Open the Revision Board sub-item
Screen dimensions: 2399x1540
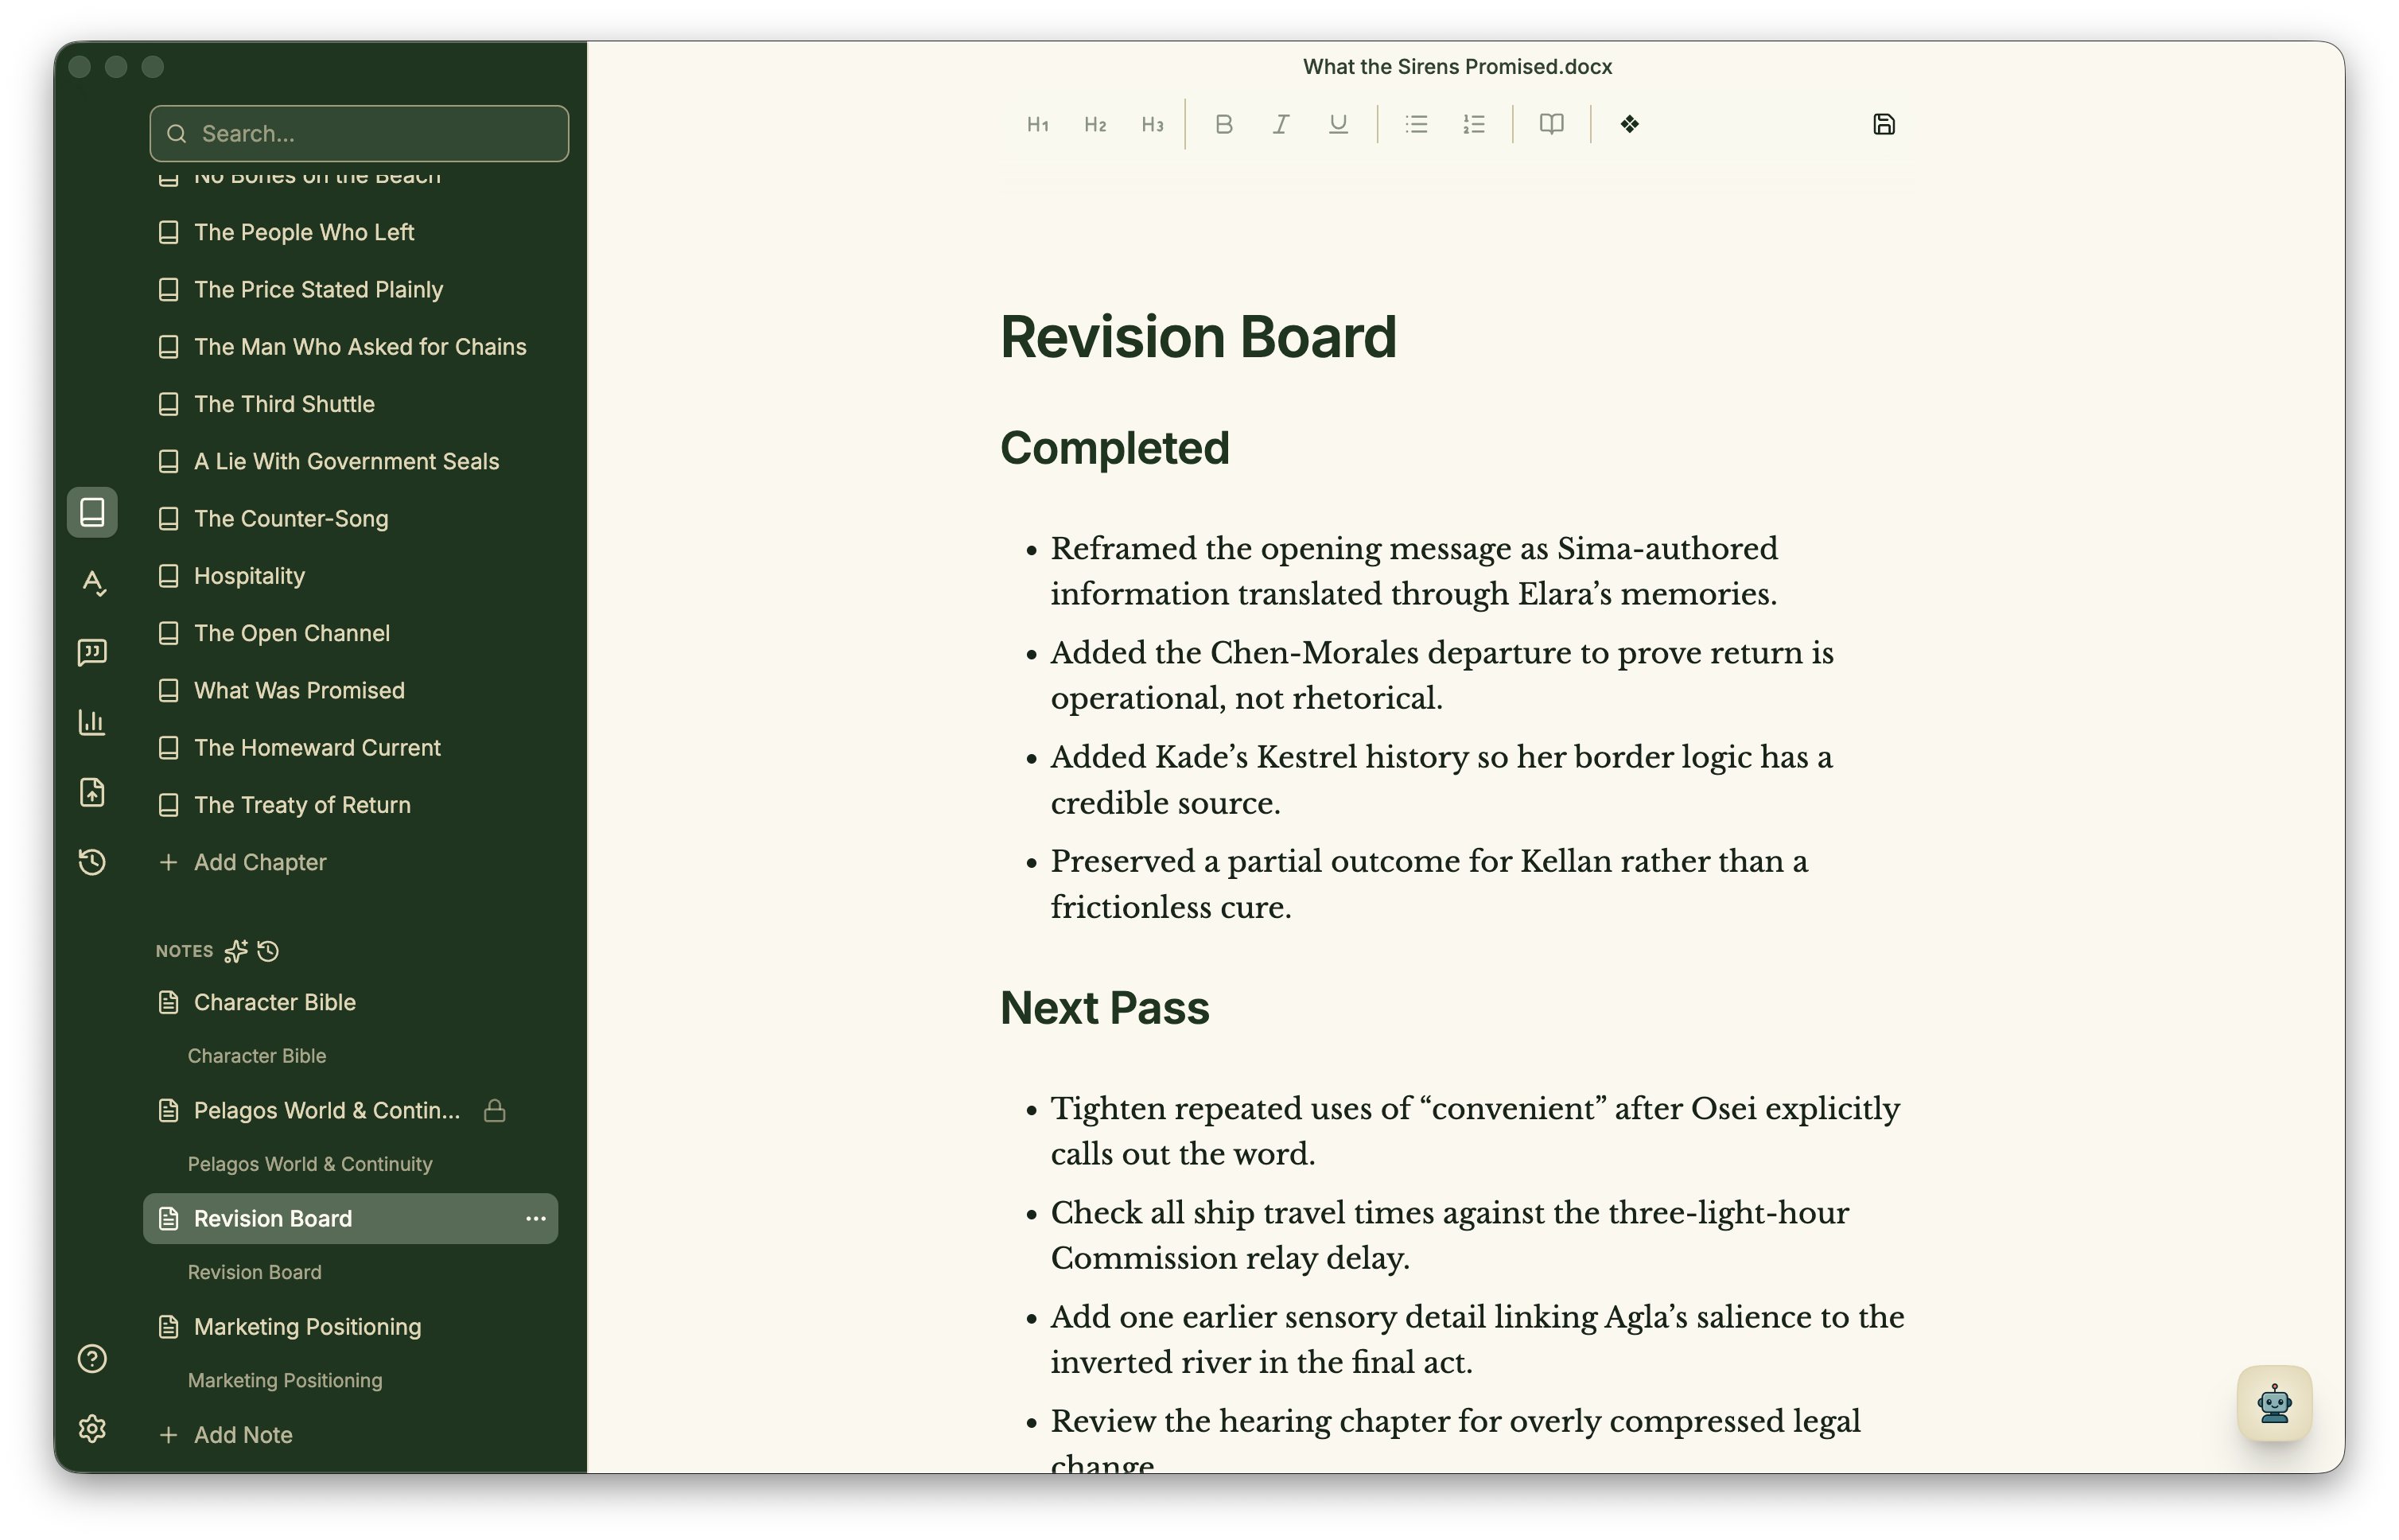(255, 1272)
